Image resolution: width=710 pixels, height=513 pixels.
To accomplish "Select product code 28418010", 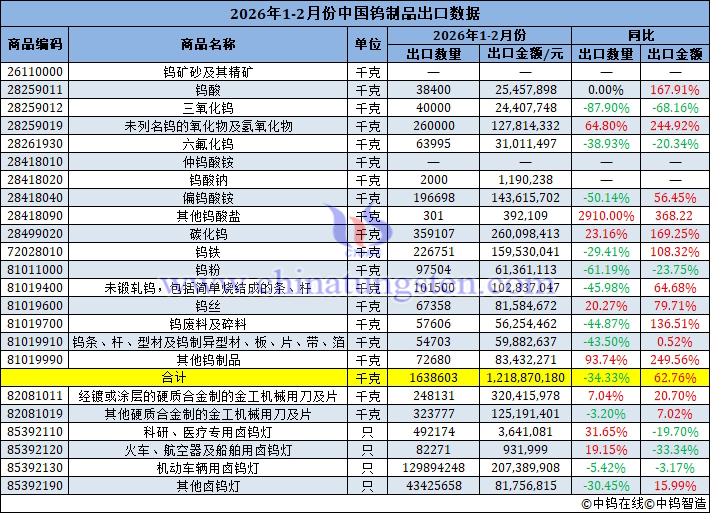I will point(34,162).
